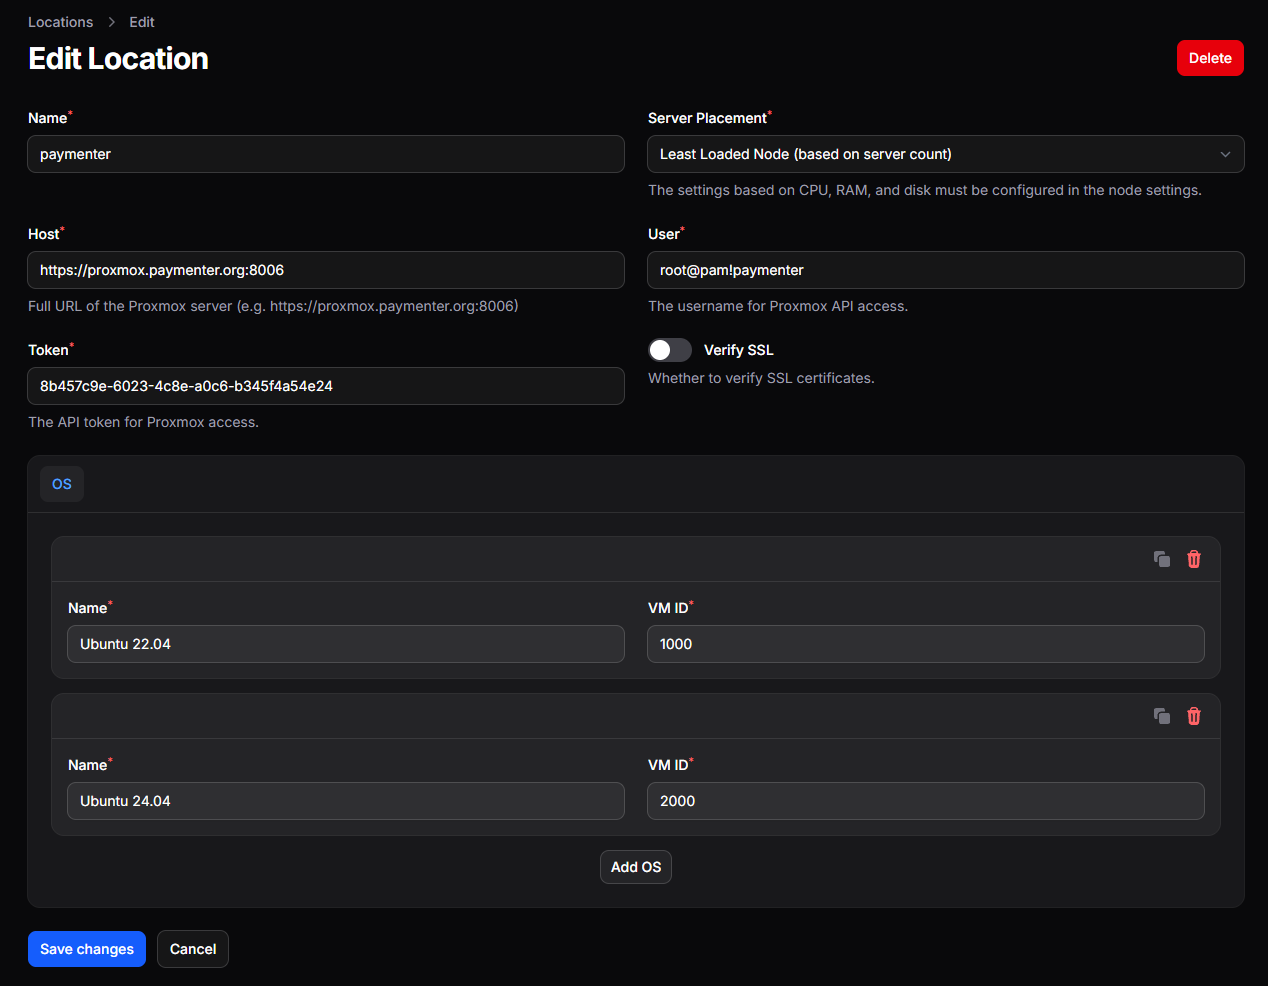
Task: Edit the User field root@pam!paymenter
Action: [x=945, y=270]
